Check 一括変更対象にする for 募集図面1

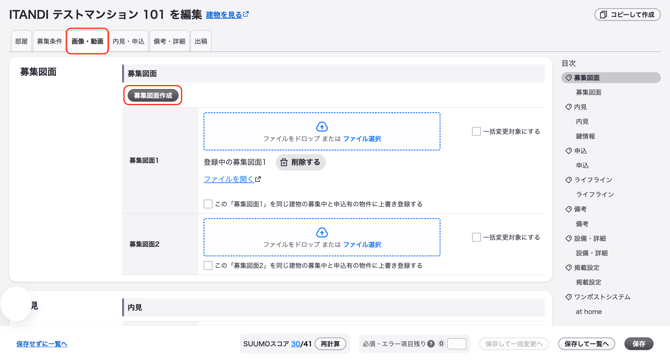pos(476,131)
